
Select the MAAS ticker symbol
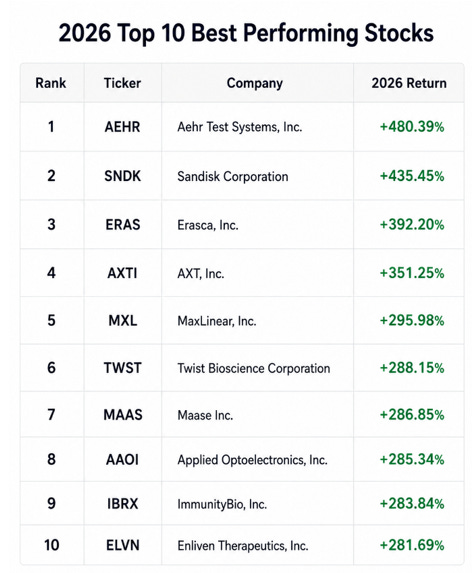click(x=123, y=415)
